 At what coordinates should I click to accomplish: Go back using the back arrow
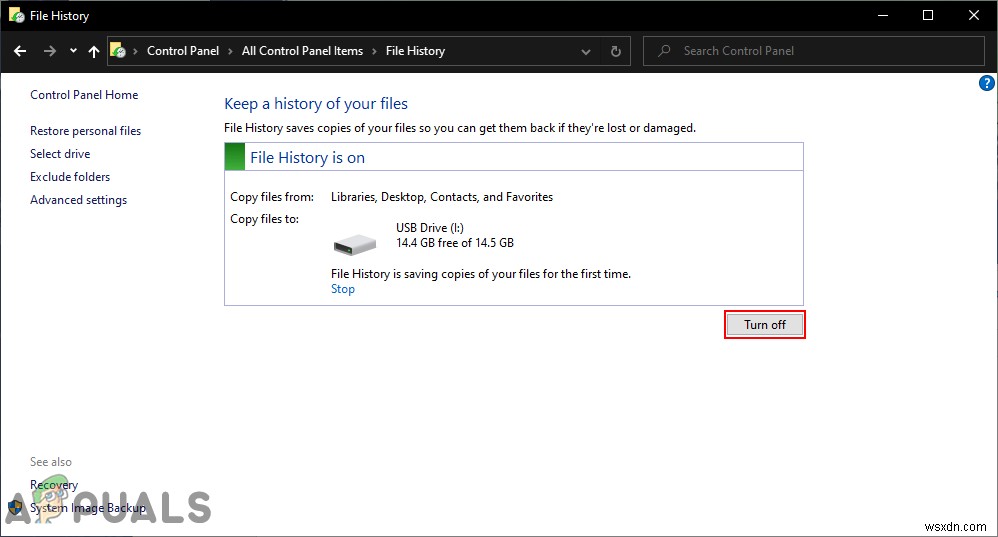(x=20, y=51)
